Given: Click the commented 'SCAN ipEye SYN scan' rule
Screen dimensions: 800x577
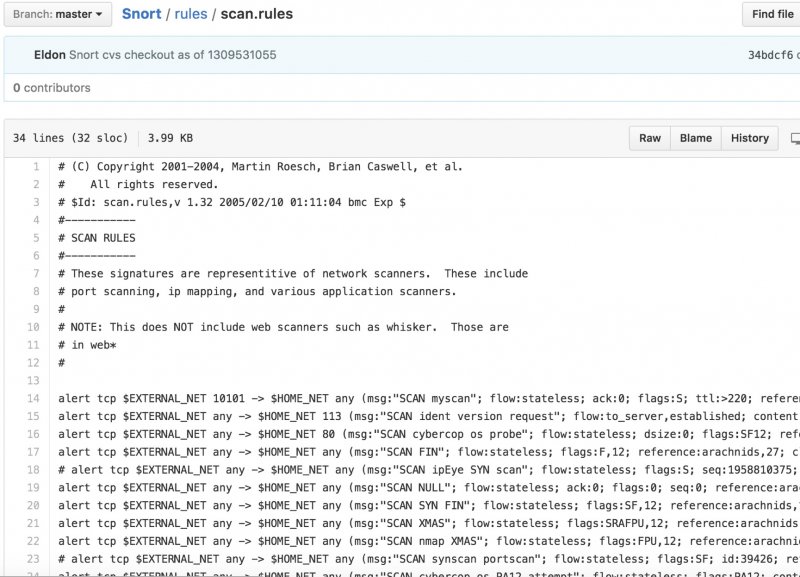Looking at the screenshot, I should [429, 470].
